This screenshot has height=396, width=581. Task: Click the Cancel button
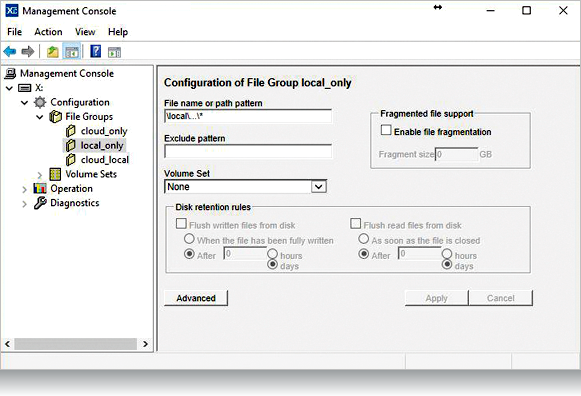point(500,298)
